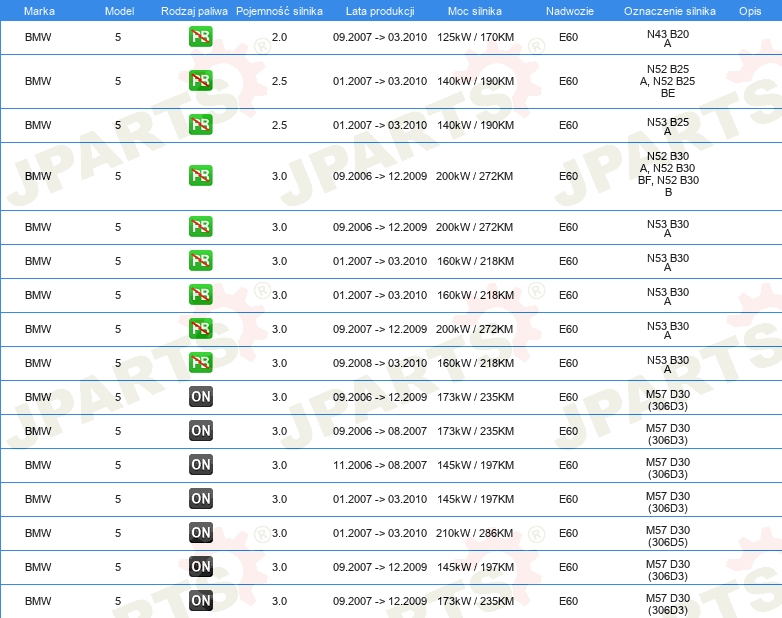Click petrol icon for N53 B30, 09.2006 -> 12.2009
782x618 pixels.
coord(200,226)
